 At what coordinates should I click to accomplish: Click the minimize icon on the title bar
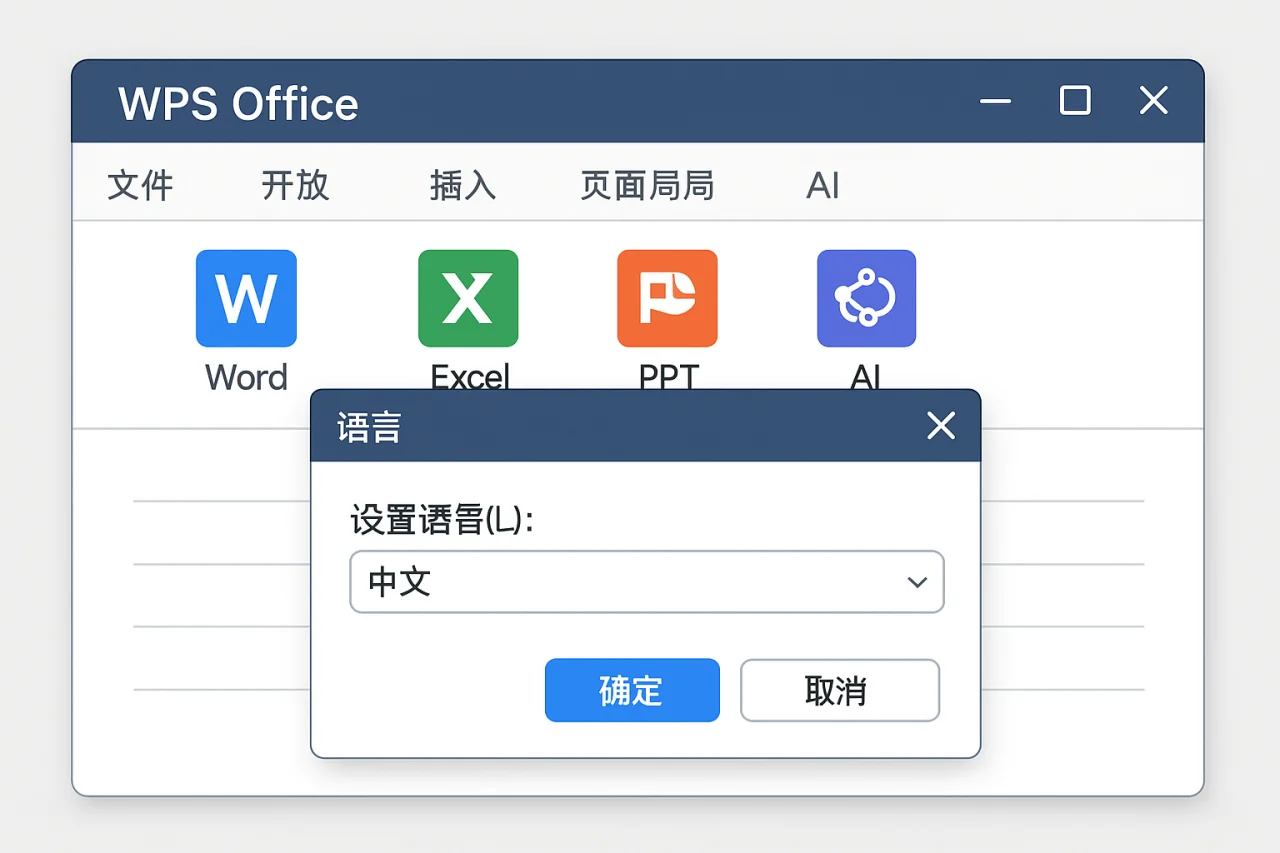point(995,101)
